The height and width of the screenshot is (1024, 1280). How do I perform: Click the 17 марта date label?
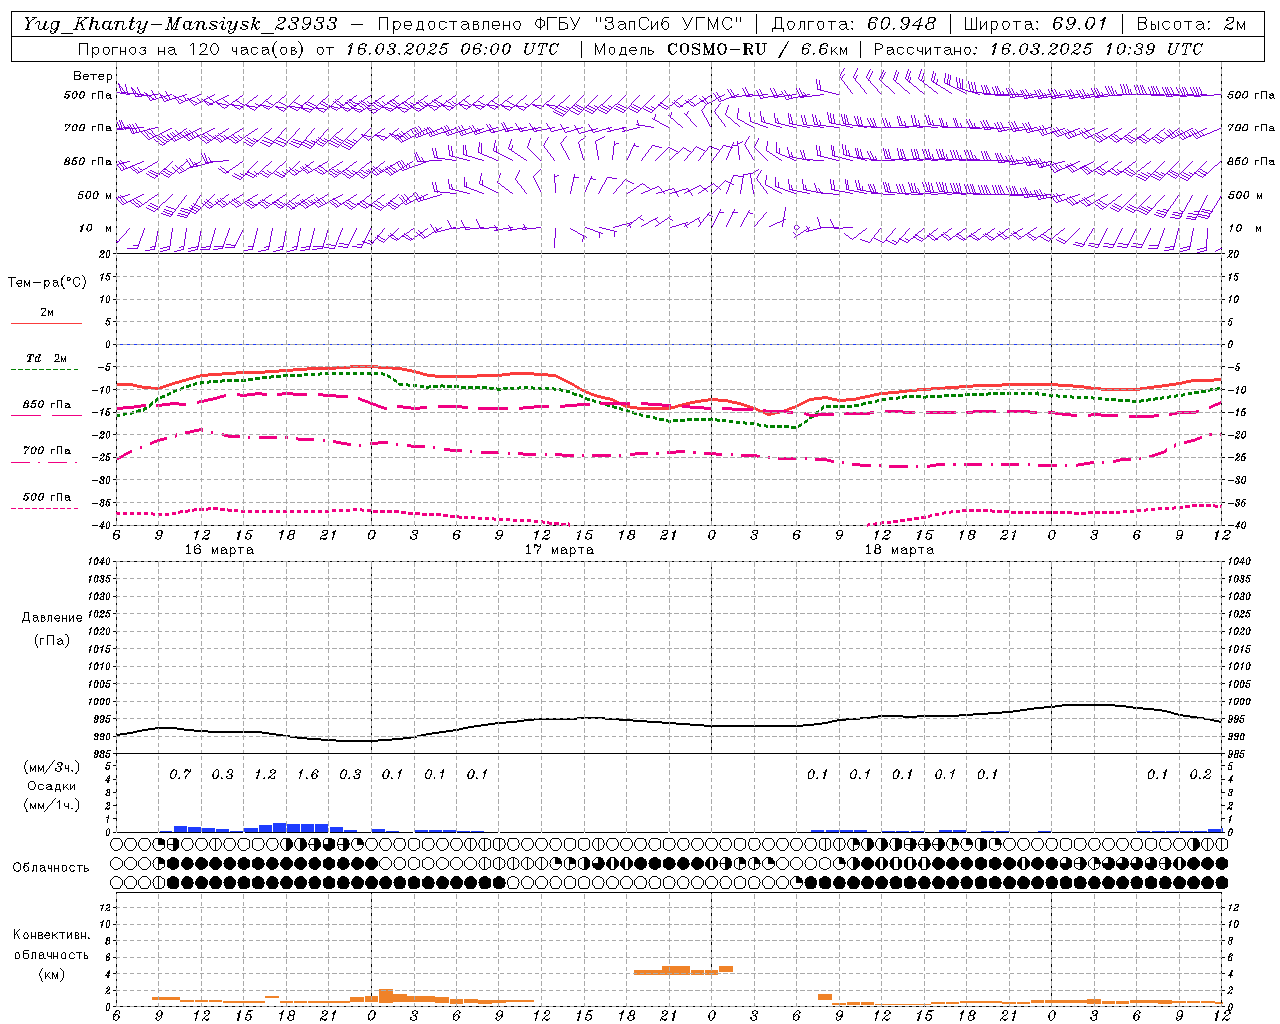(559, 550)
